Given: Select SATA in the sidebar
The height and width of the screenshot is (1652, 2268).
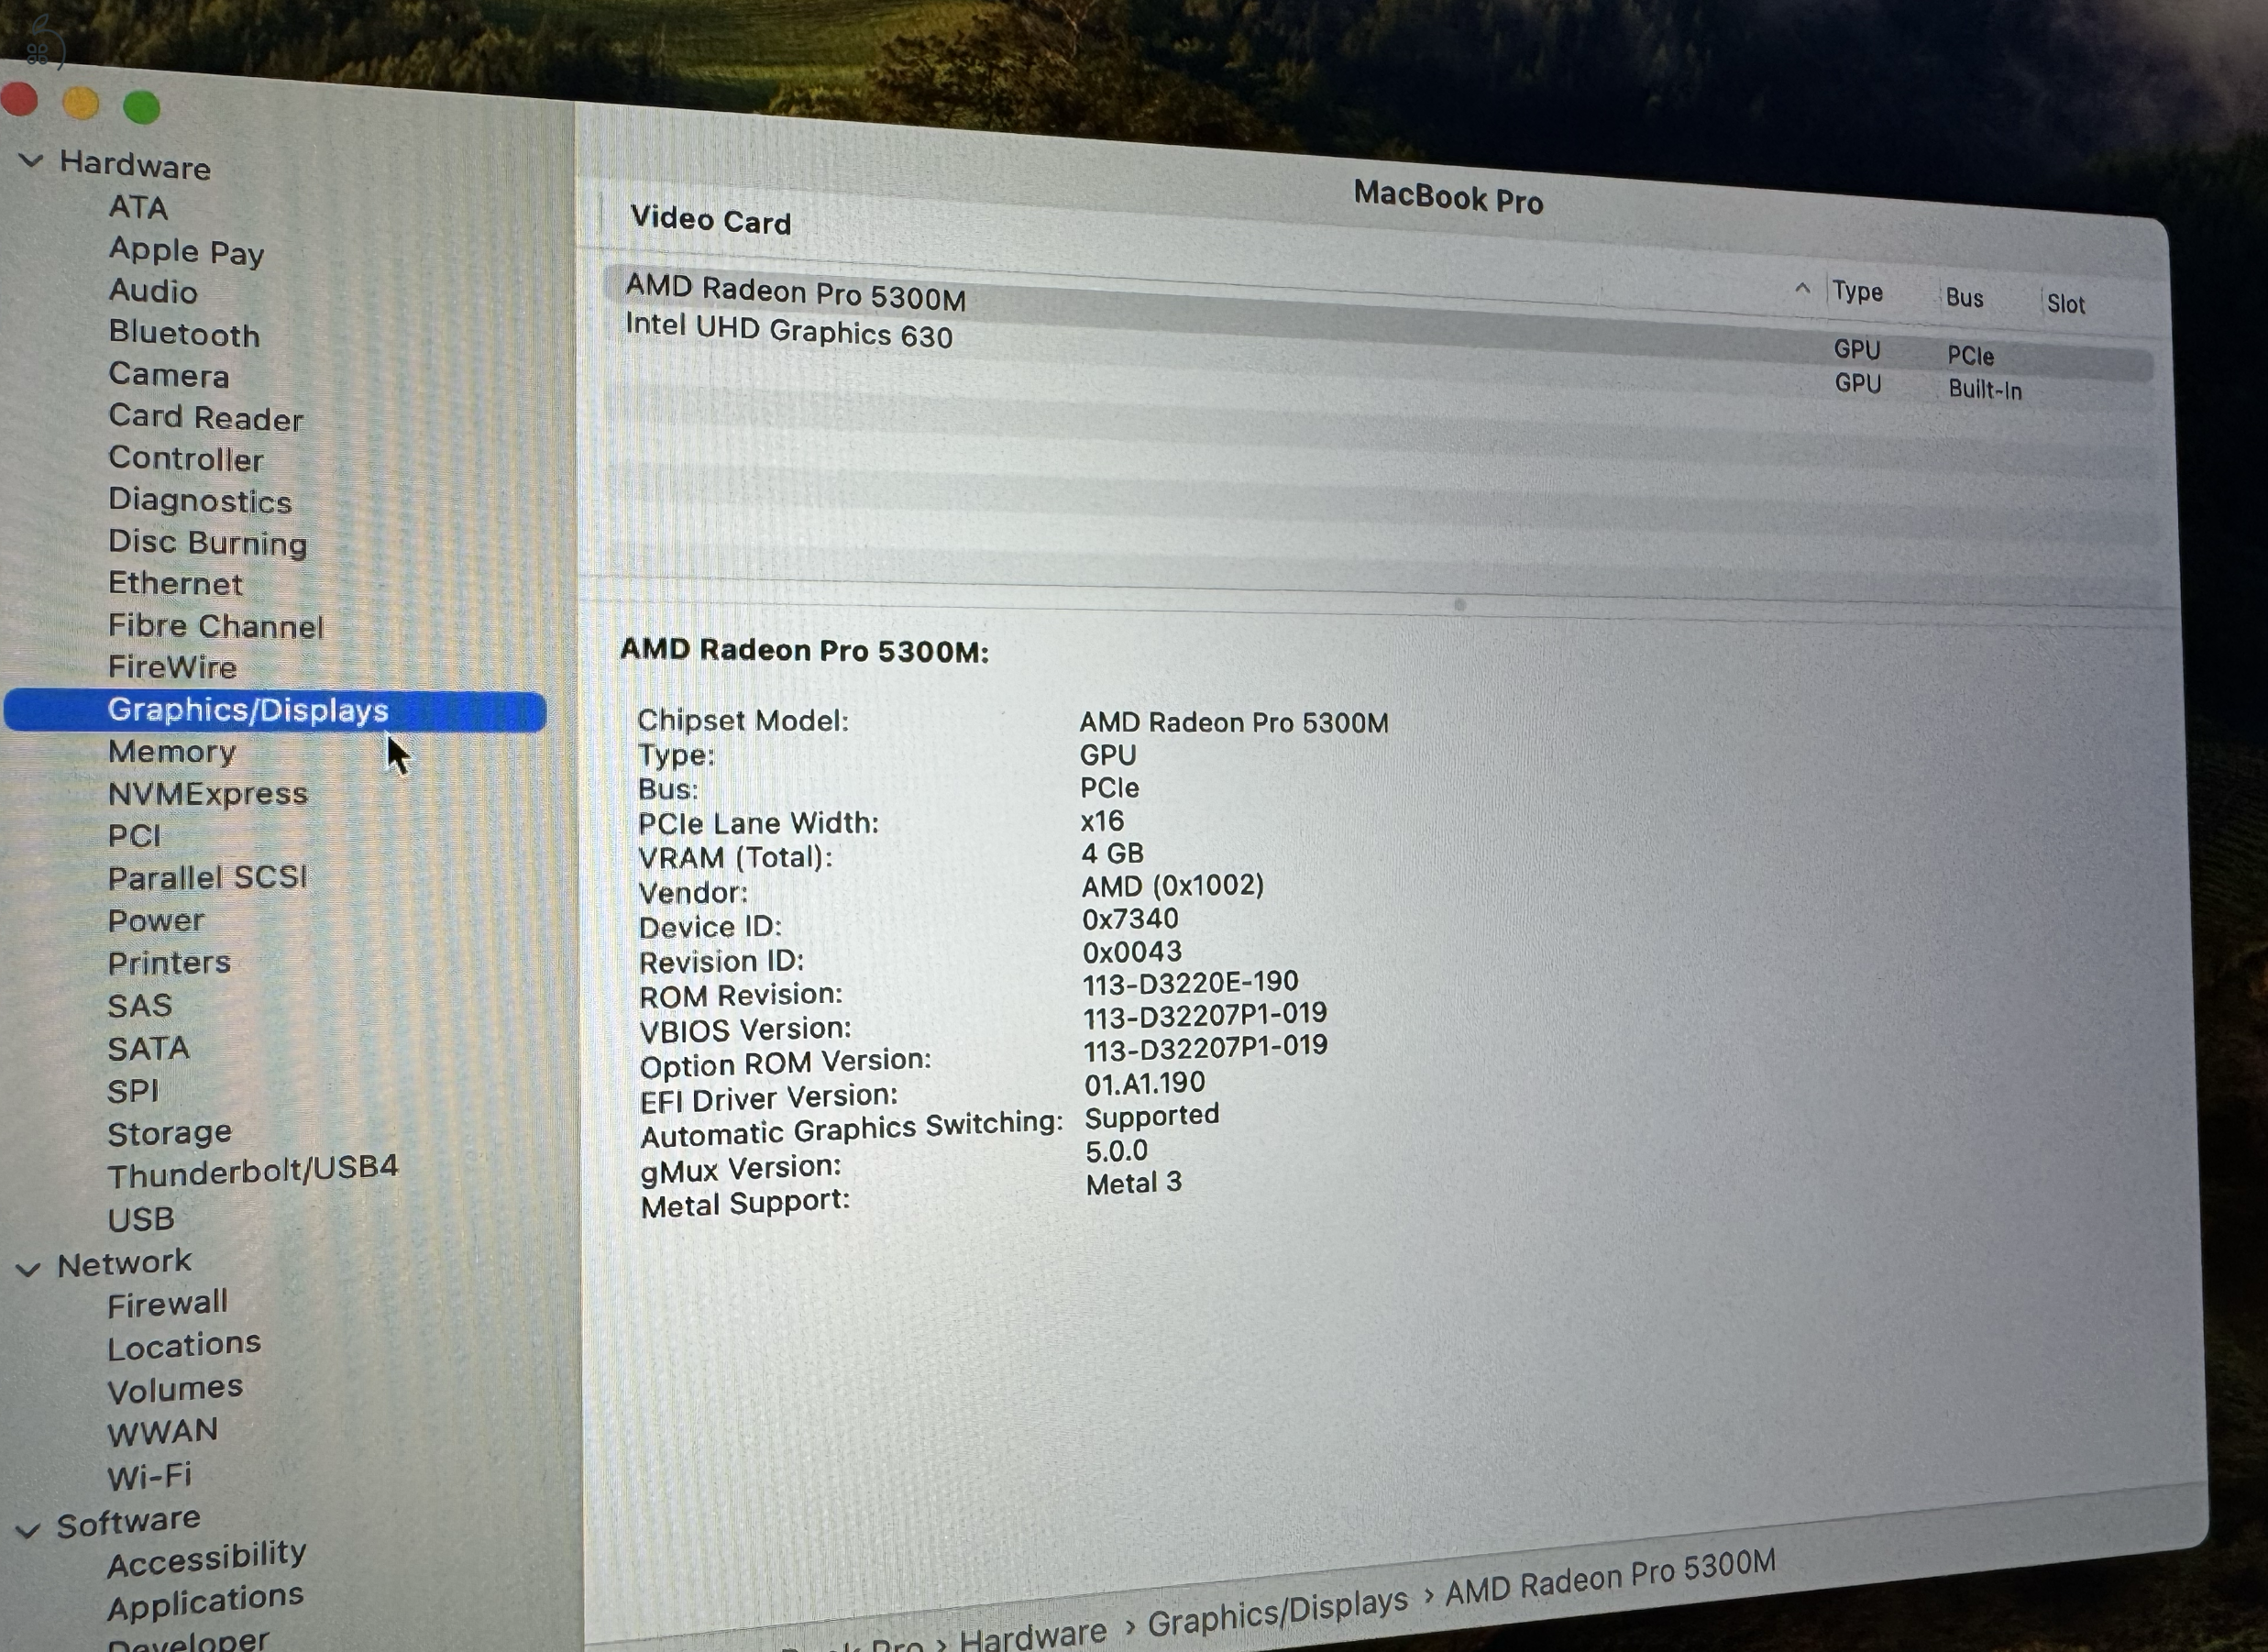Looking at the screenshot, I should (148, 1048).
